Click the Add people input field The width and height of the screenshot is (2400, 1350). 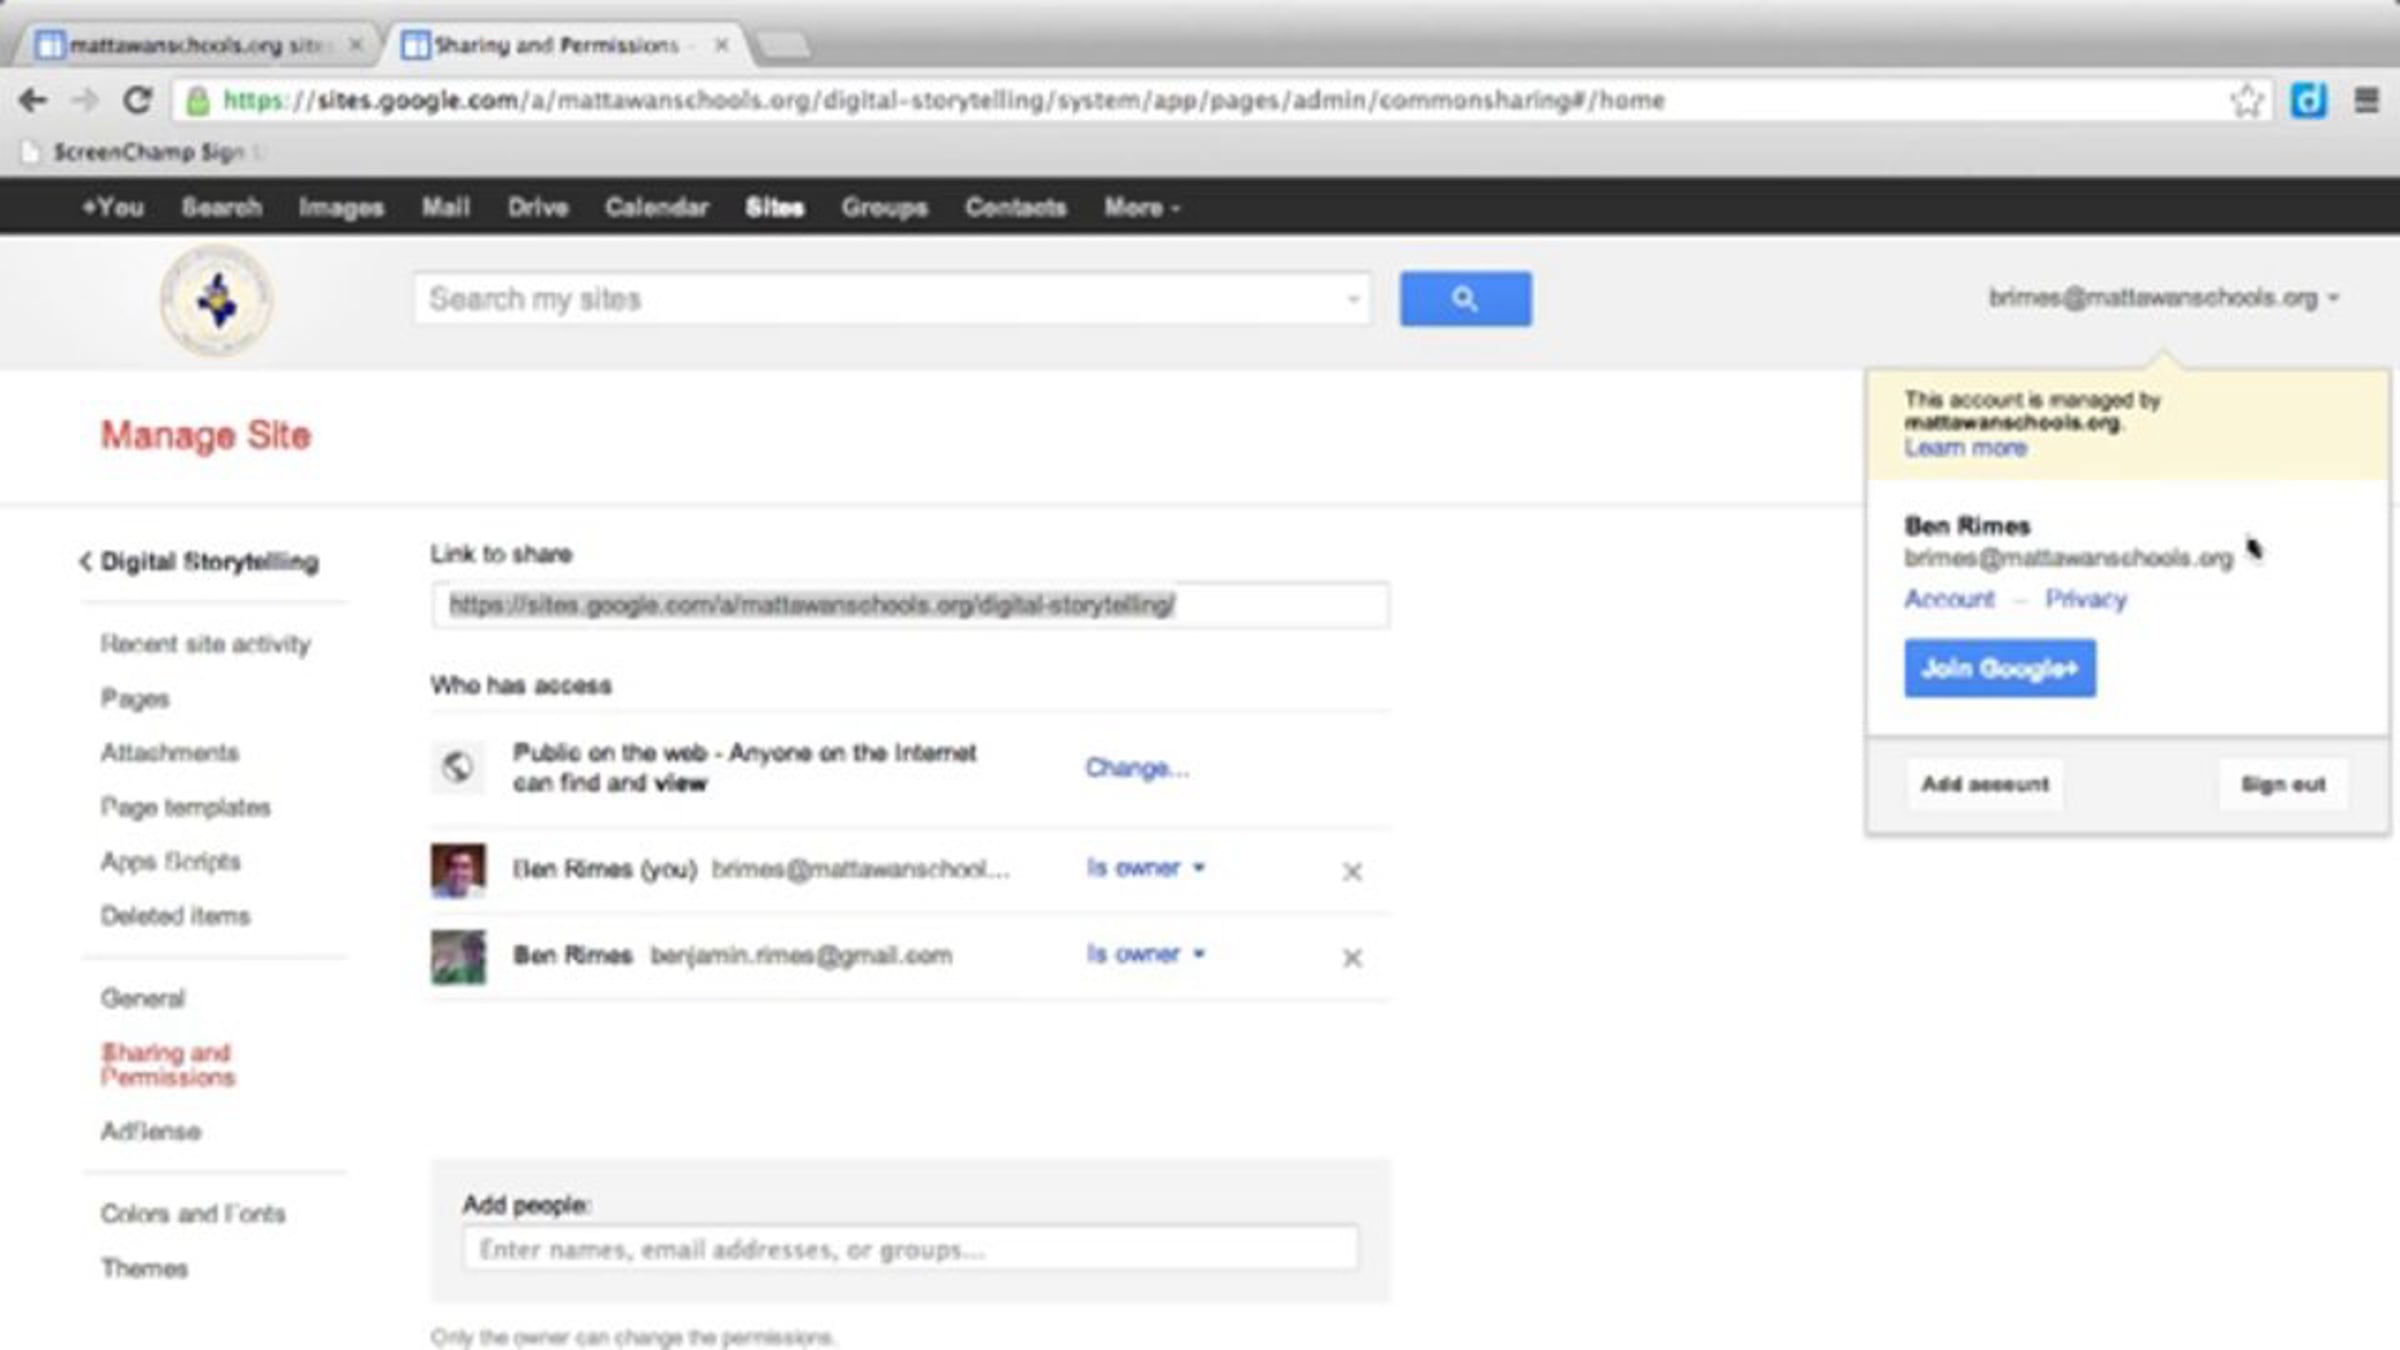(x=910, y=1249)
